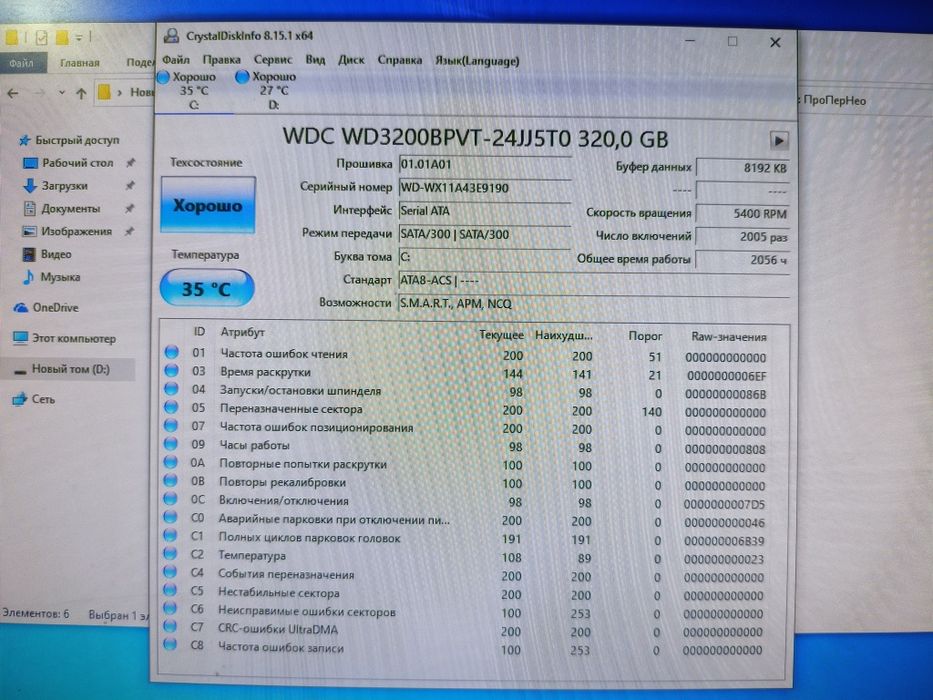
Task: Switch to Главная ribbon tab in Explorer
Action: tap(79, 62)
